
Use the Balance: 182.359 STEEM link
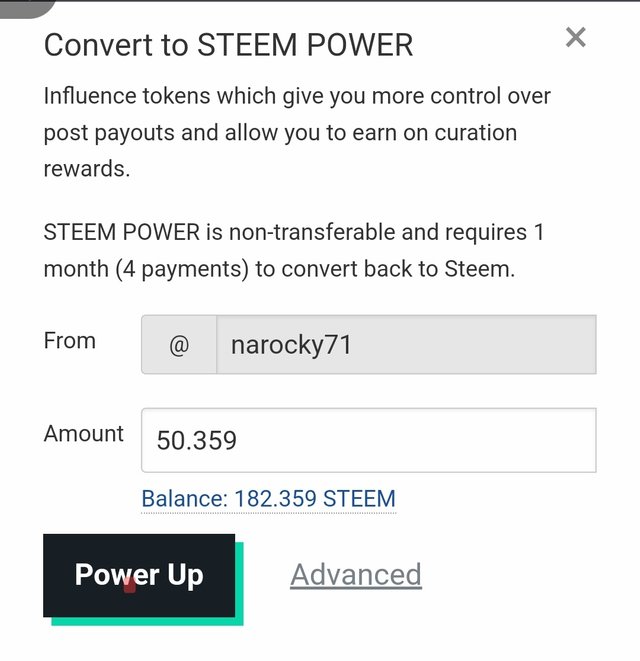click(x=269, y=499)
